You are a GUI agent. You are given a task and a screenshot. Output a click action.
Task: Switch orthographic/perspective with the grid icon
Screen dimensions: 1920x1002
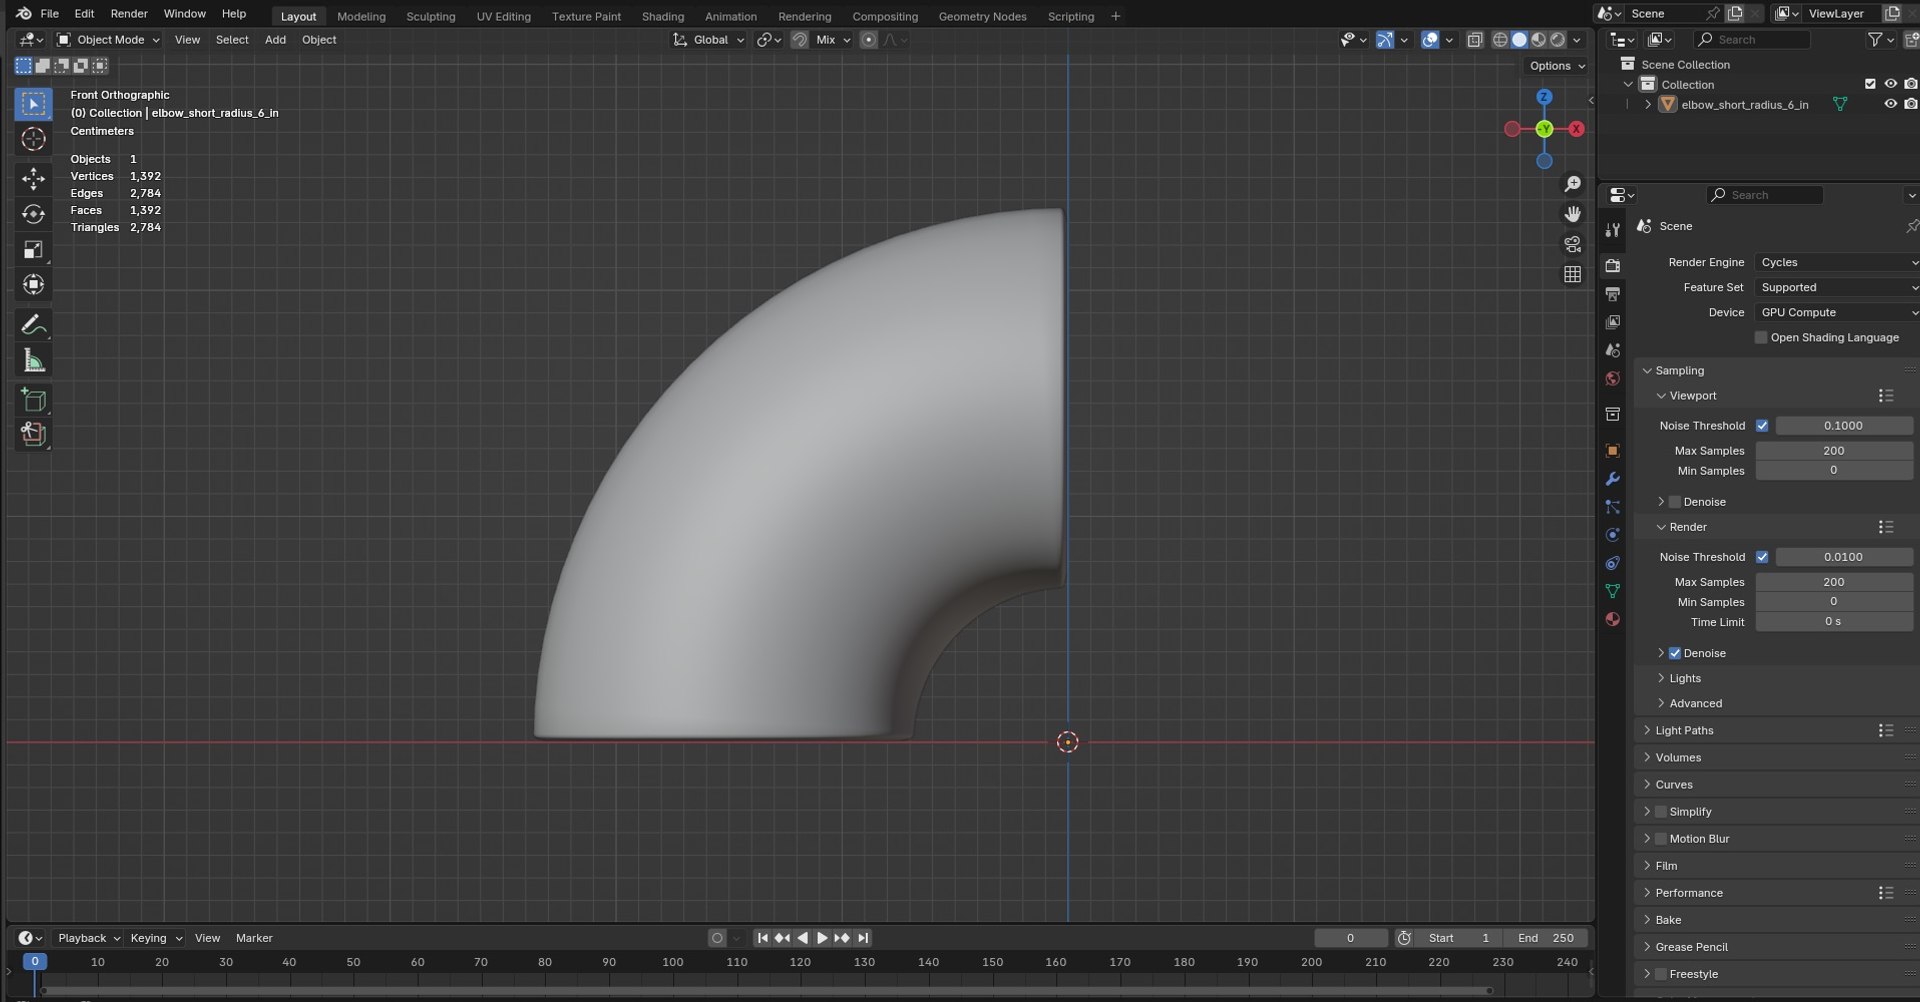click(1572, 274)
